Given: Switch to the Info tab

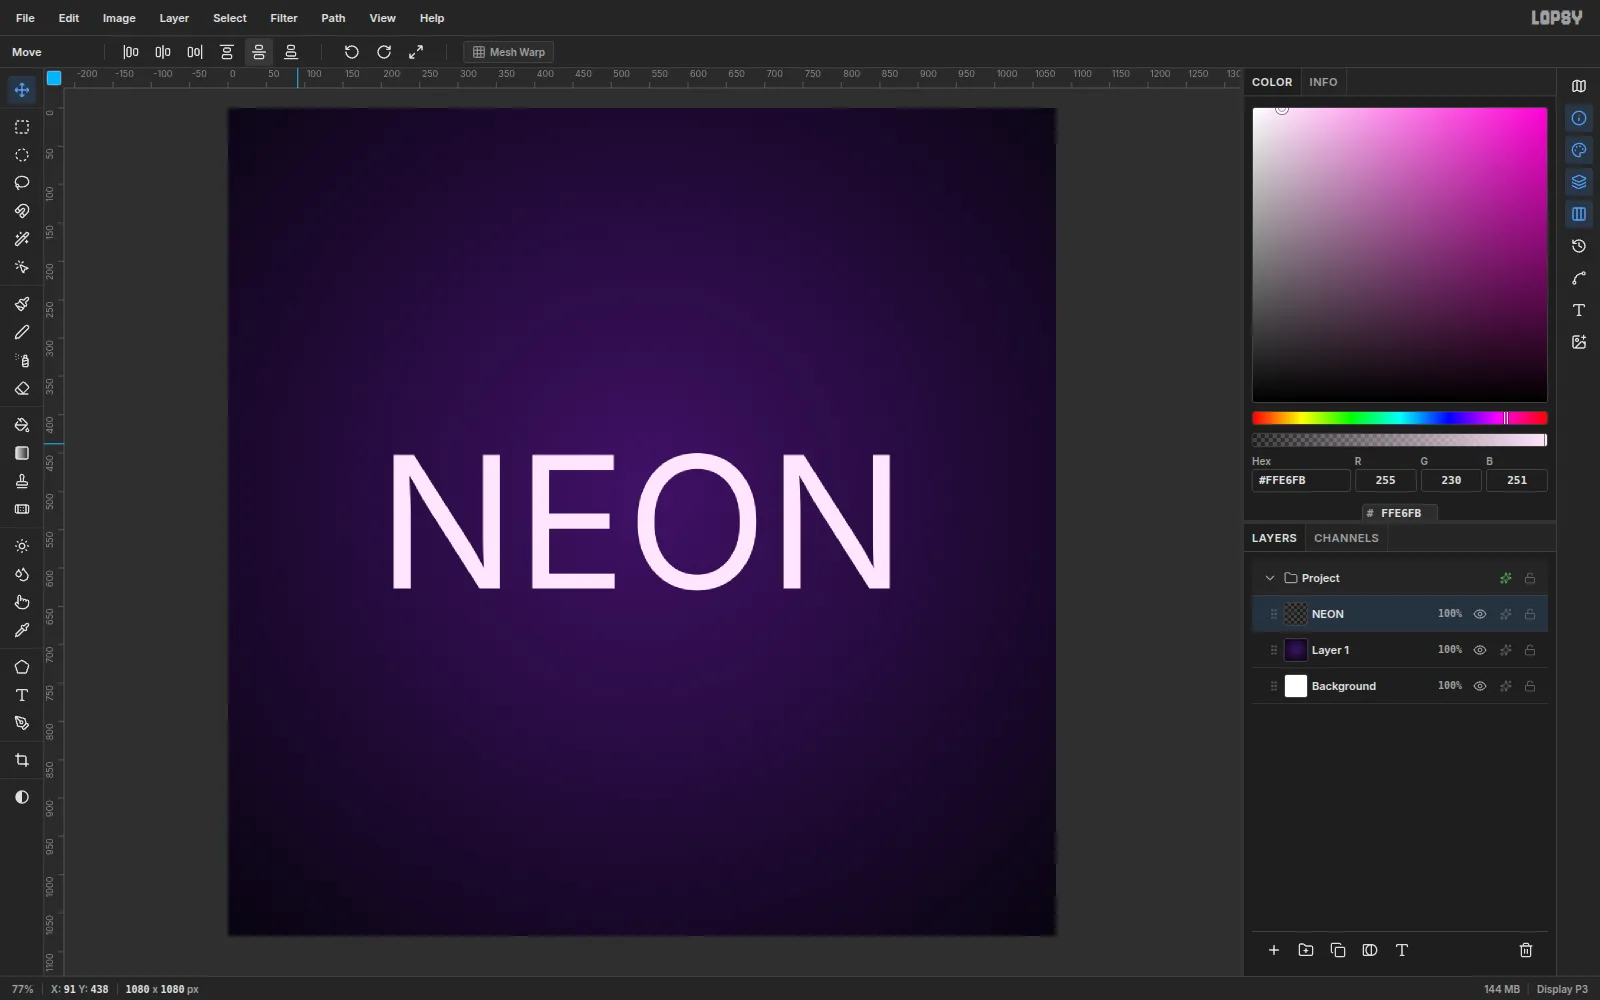Looking at the screenshot, I should pyautogui.click(x=1323, y=82).
